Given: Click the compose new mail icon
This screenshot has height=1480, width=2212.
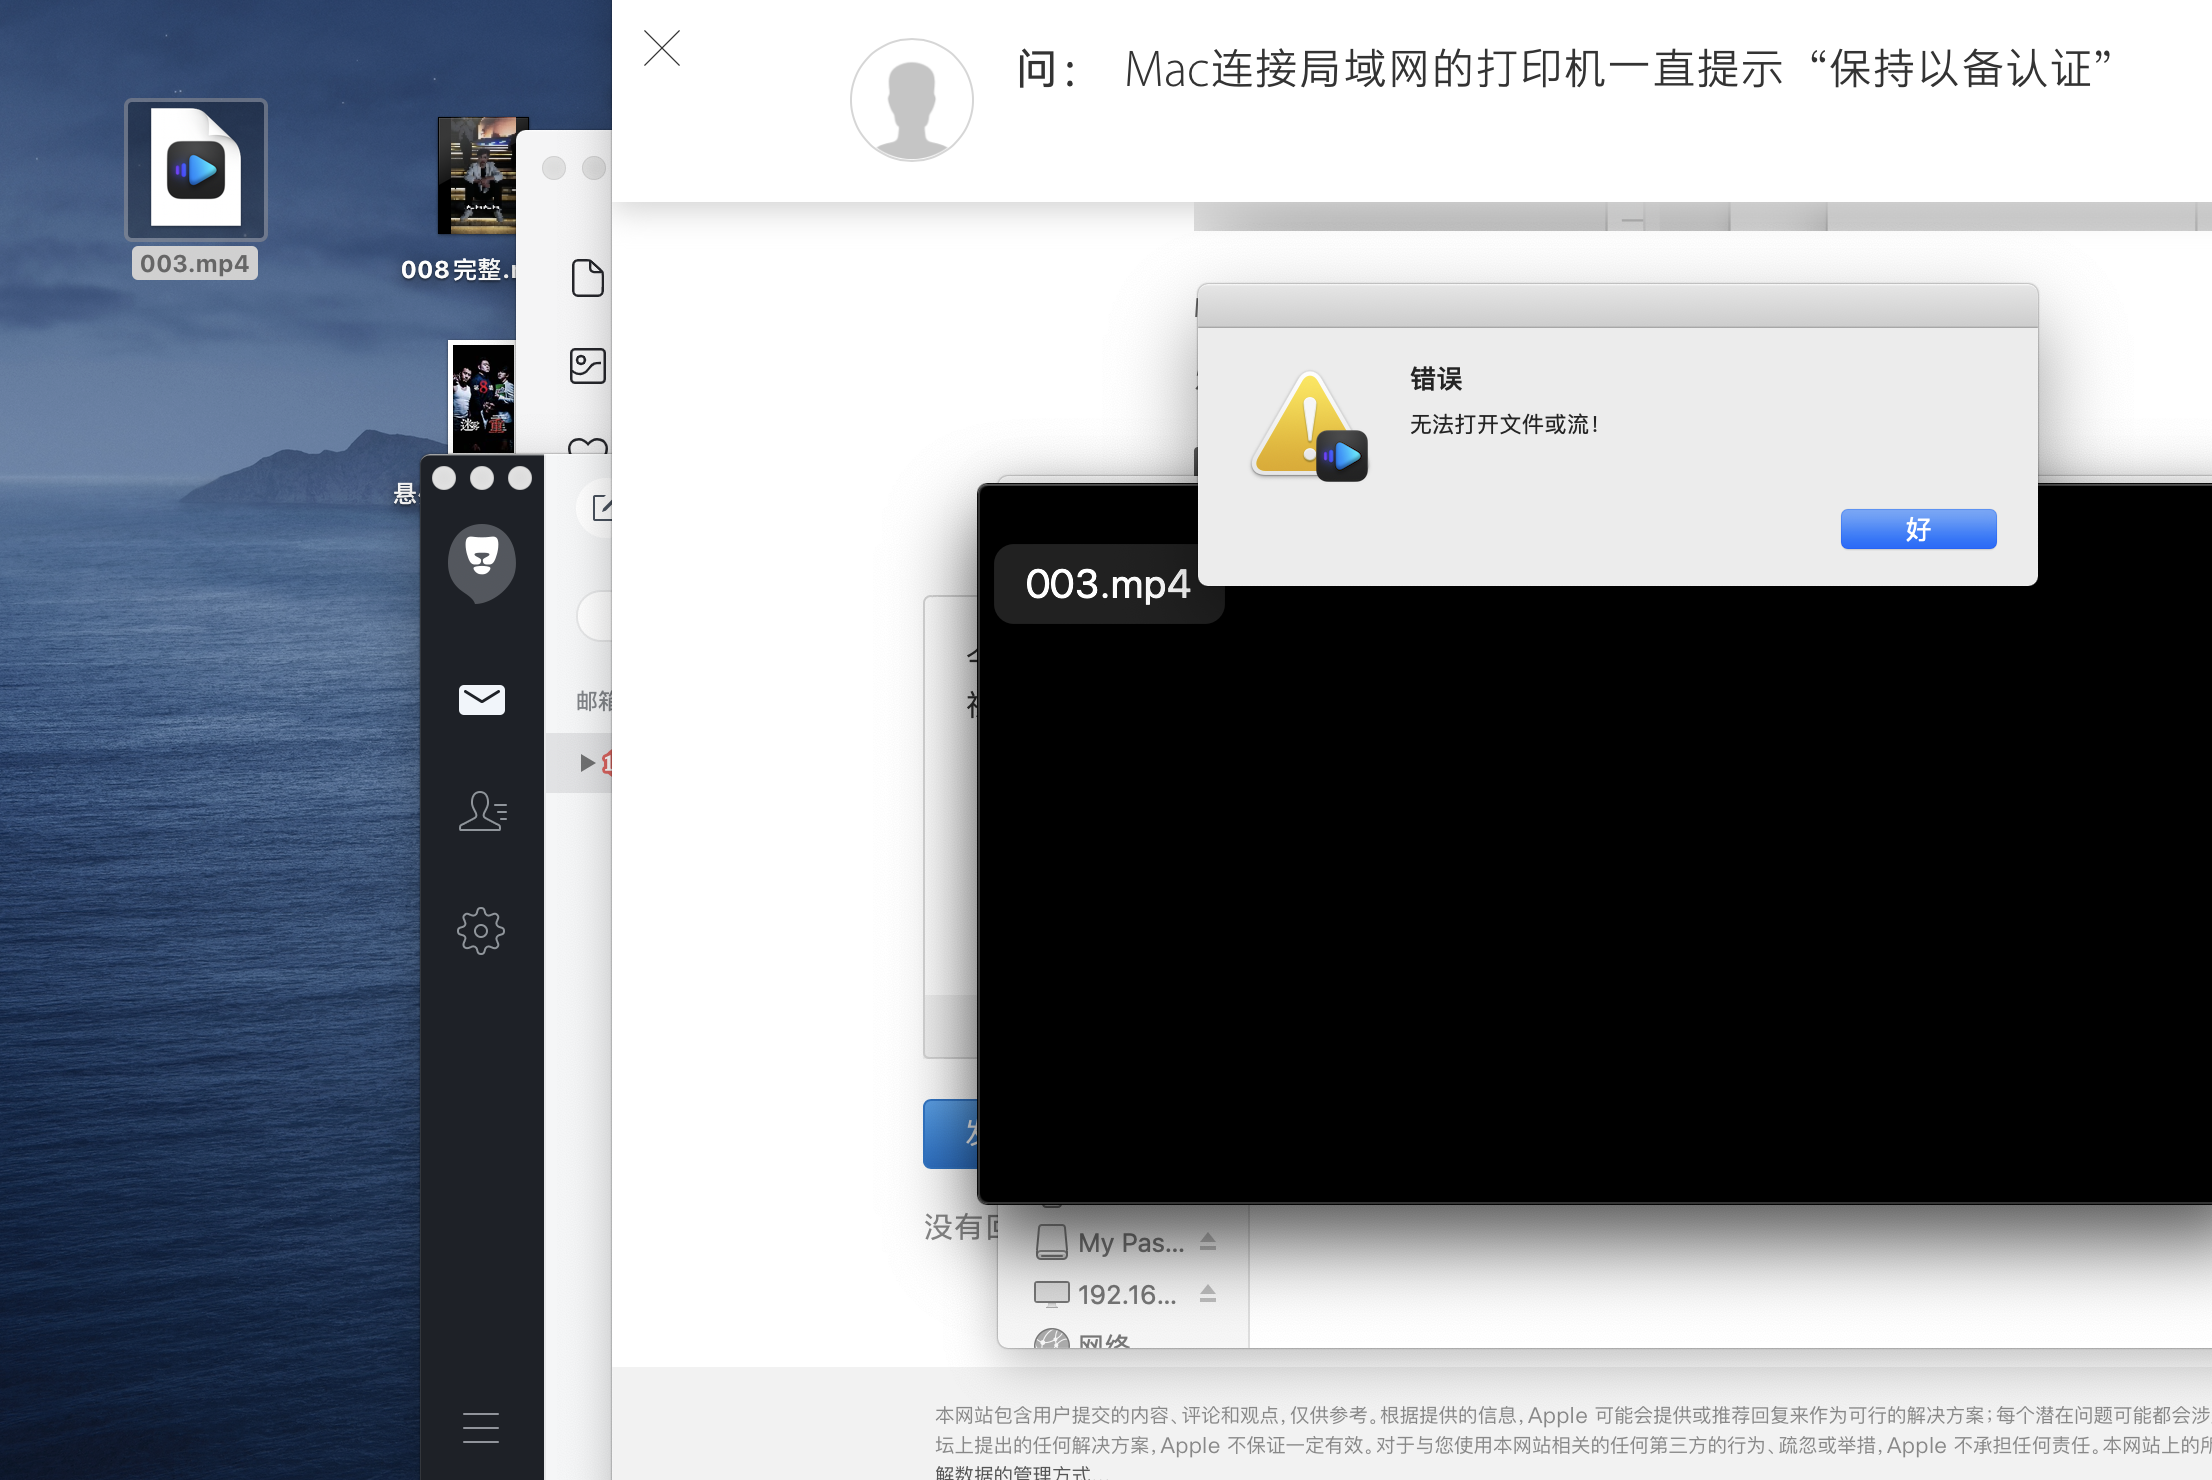Looking at the screenshot, I should (602, 508).
